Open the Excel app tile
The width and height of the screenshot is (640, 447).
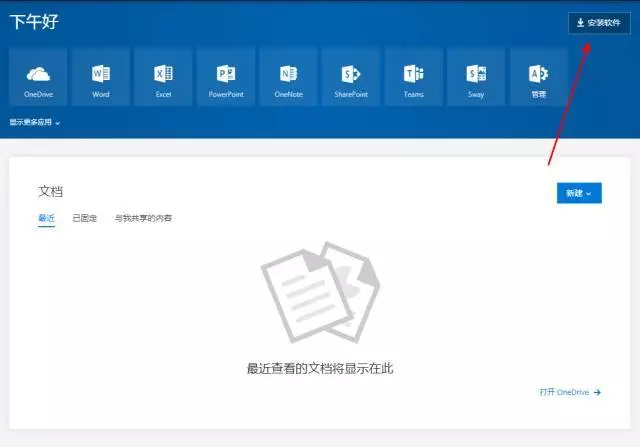(x=163, y=77)
